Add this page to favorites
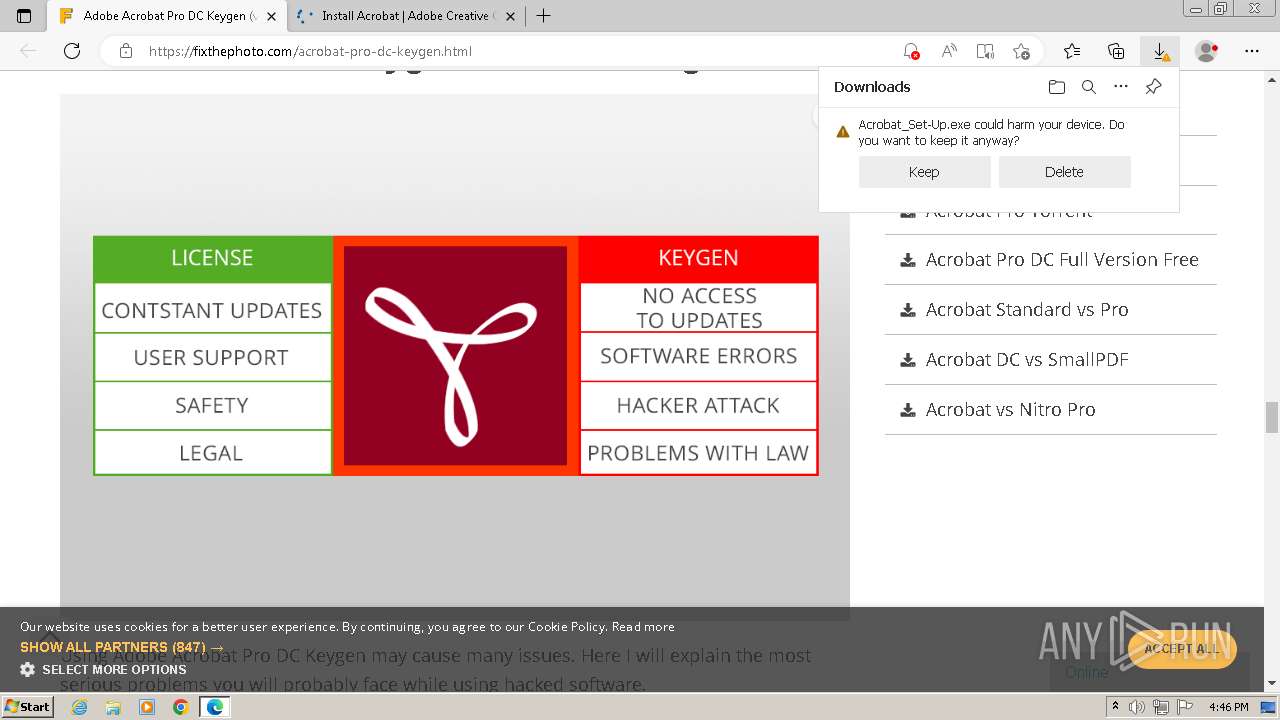Image resolution: width=1280 pixels, height=720 pixels. pos(1021,51)
